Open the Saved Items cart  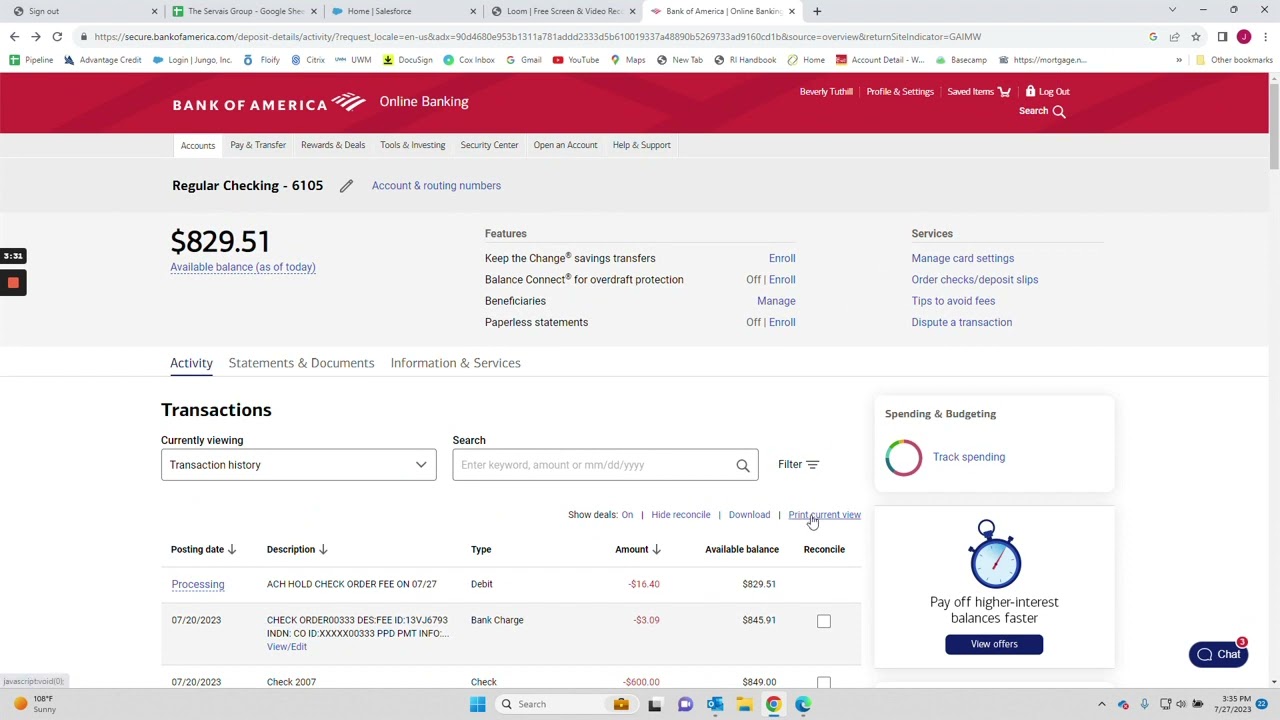(1004, 92)
